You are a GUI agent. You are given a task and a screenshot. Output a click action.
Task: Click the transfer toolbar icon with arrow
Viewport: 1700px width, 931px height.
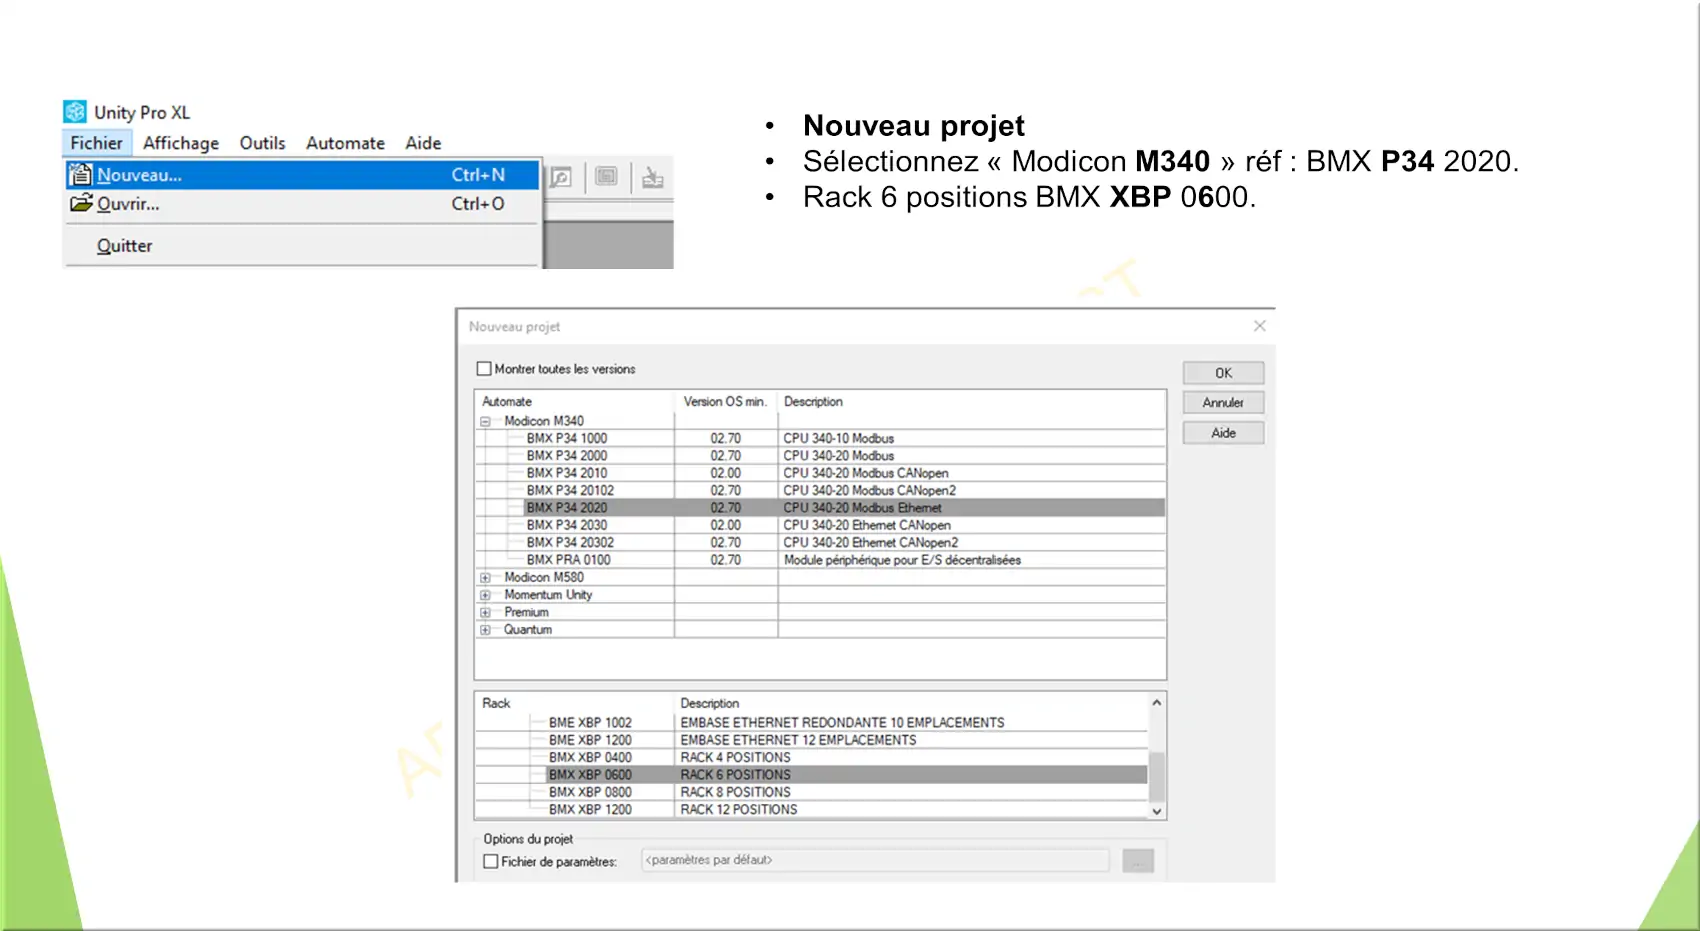pos(652,178)
